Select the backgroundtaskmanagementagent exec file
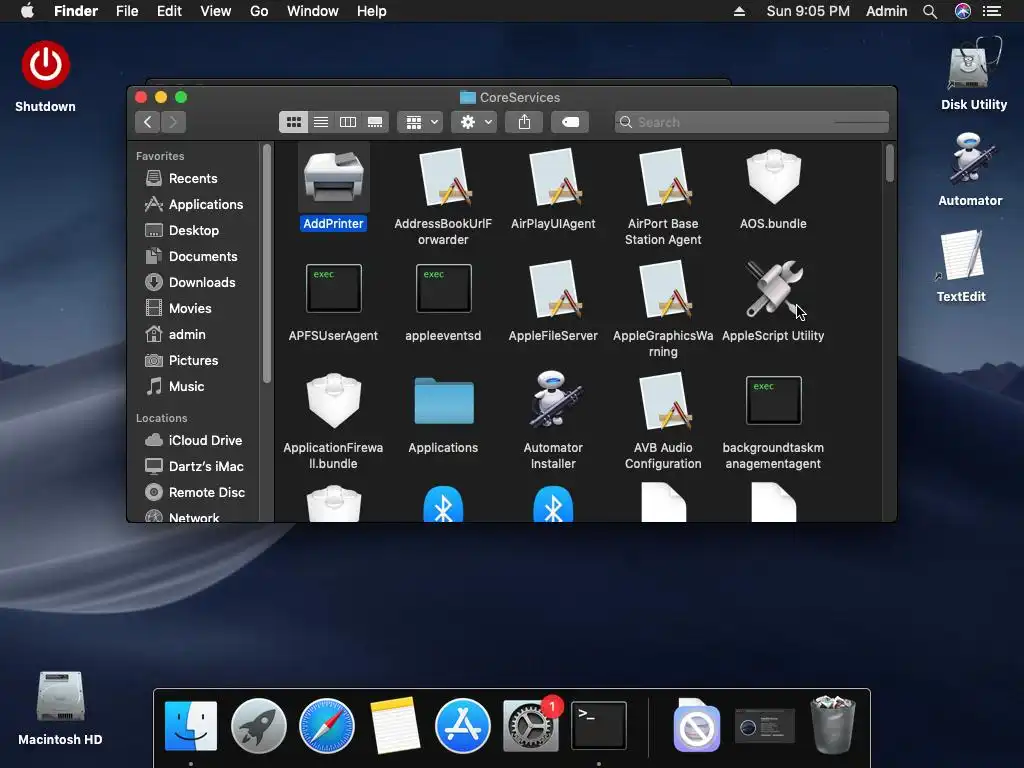Screen dimensions: 1024x768 [x=773, y=400]
